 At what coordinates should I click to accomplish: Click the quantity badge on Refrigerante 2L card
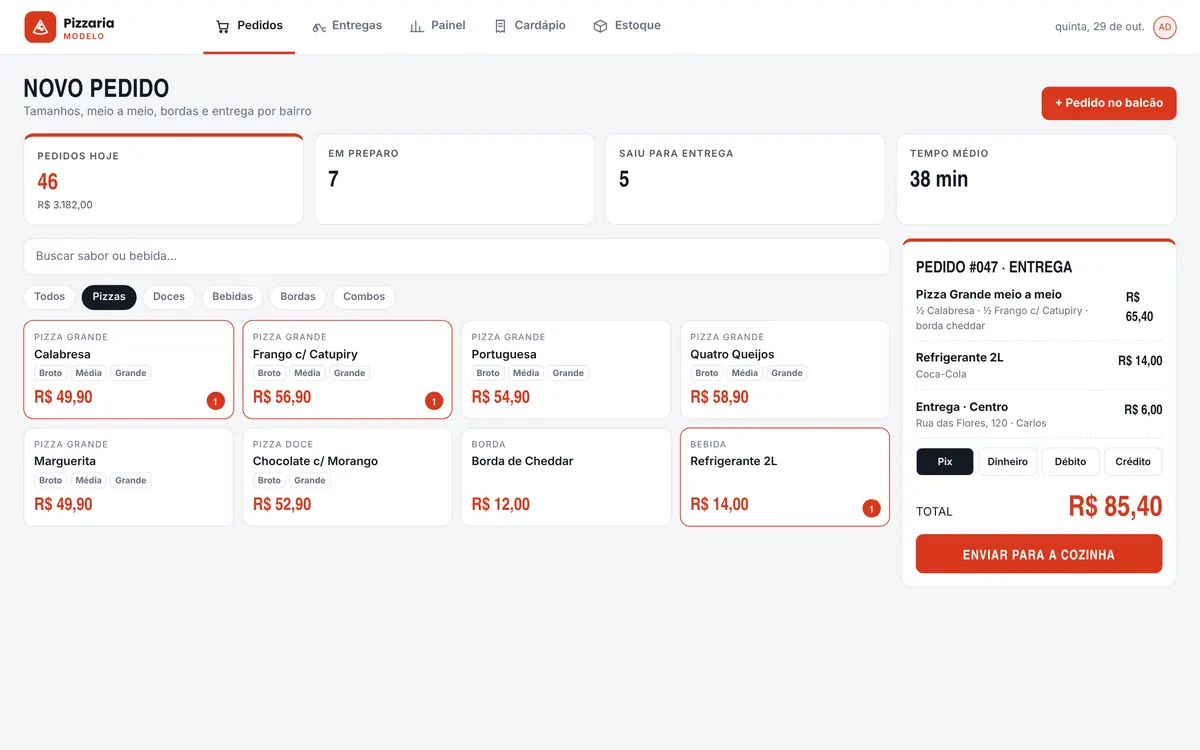tap(871, 509)
